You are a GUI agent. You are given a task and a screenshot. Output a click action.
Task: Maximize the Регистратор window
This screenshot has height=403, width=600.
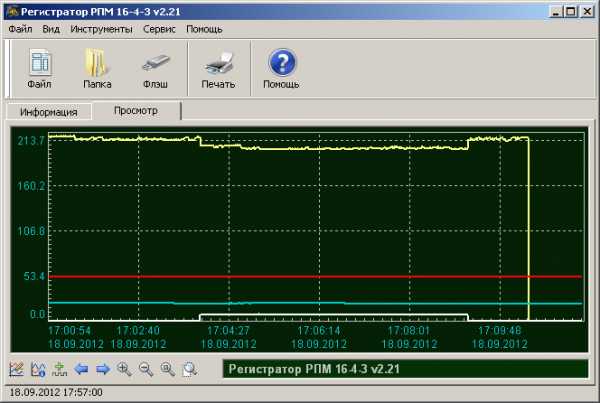tap(571, 12)
